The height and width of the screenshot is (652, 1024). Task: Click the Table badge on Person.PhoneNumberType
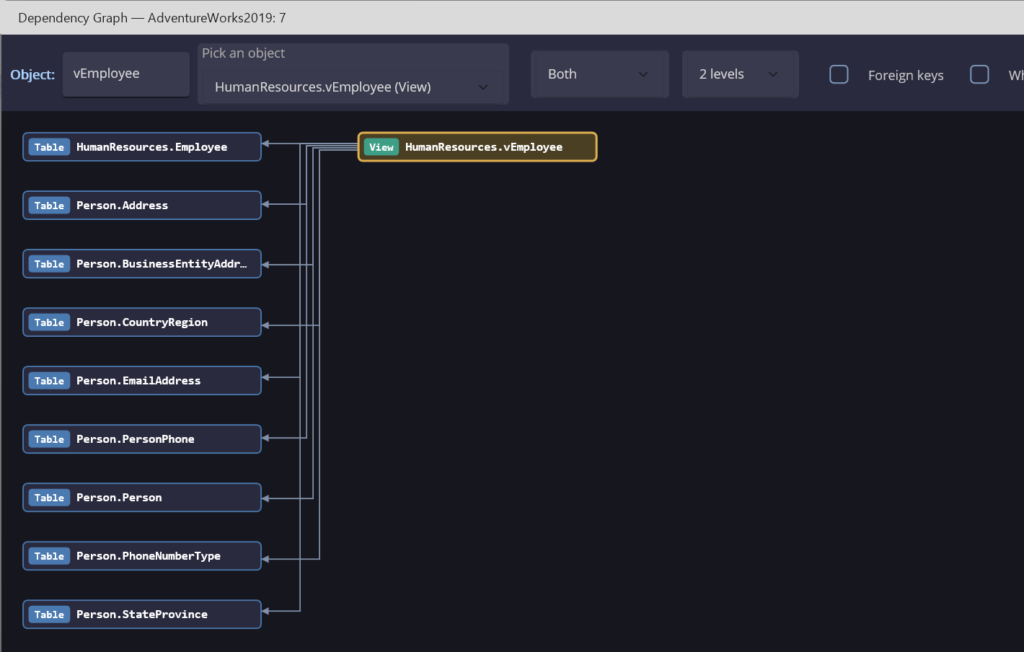tap(49, 556)
